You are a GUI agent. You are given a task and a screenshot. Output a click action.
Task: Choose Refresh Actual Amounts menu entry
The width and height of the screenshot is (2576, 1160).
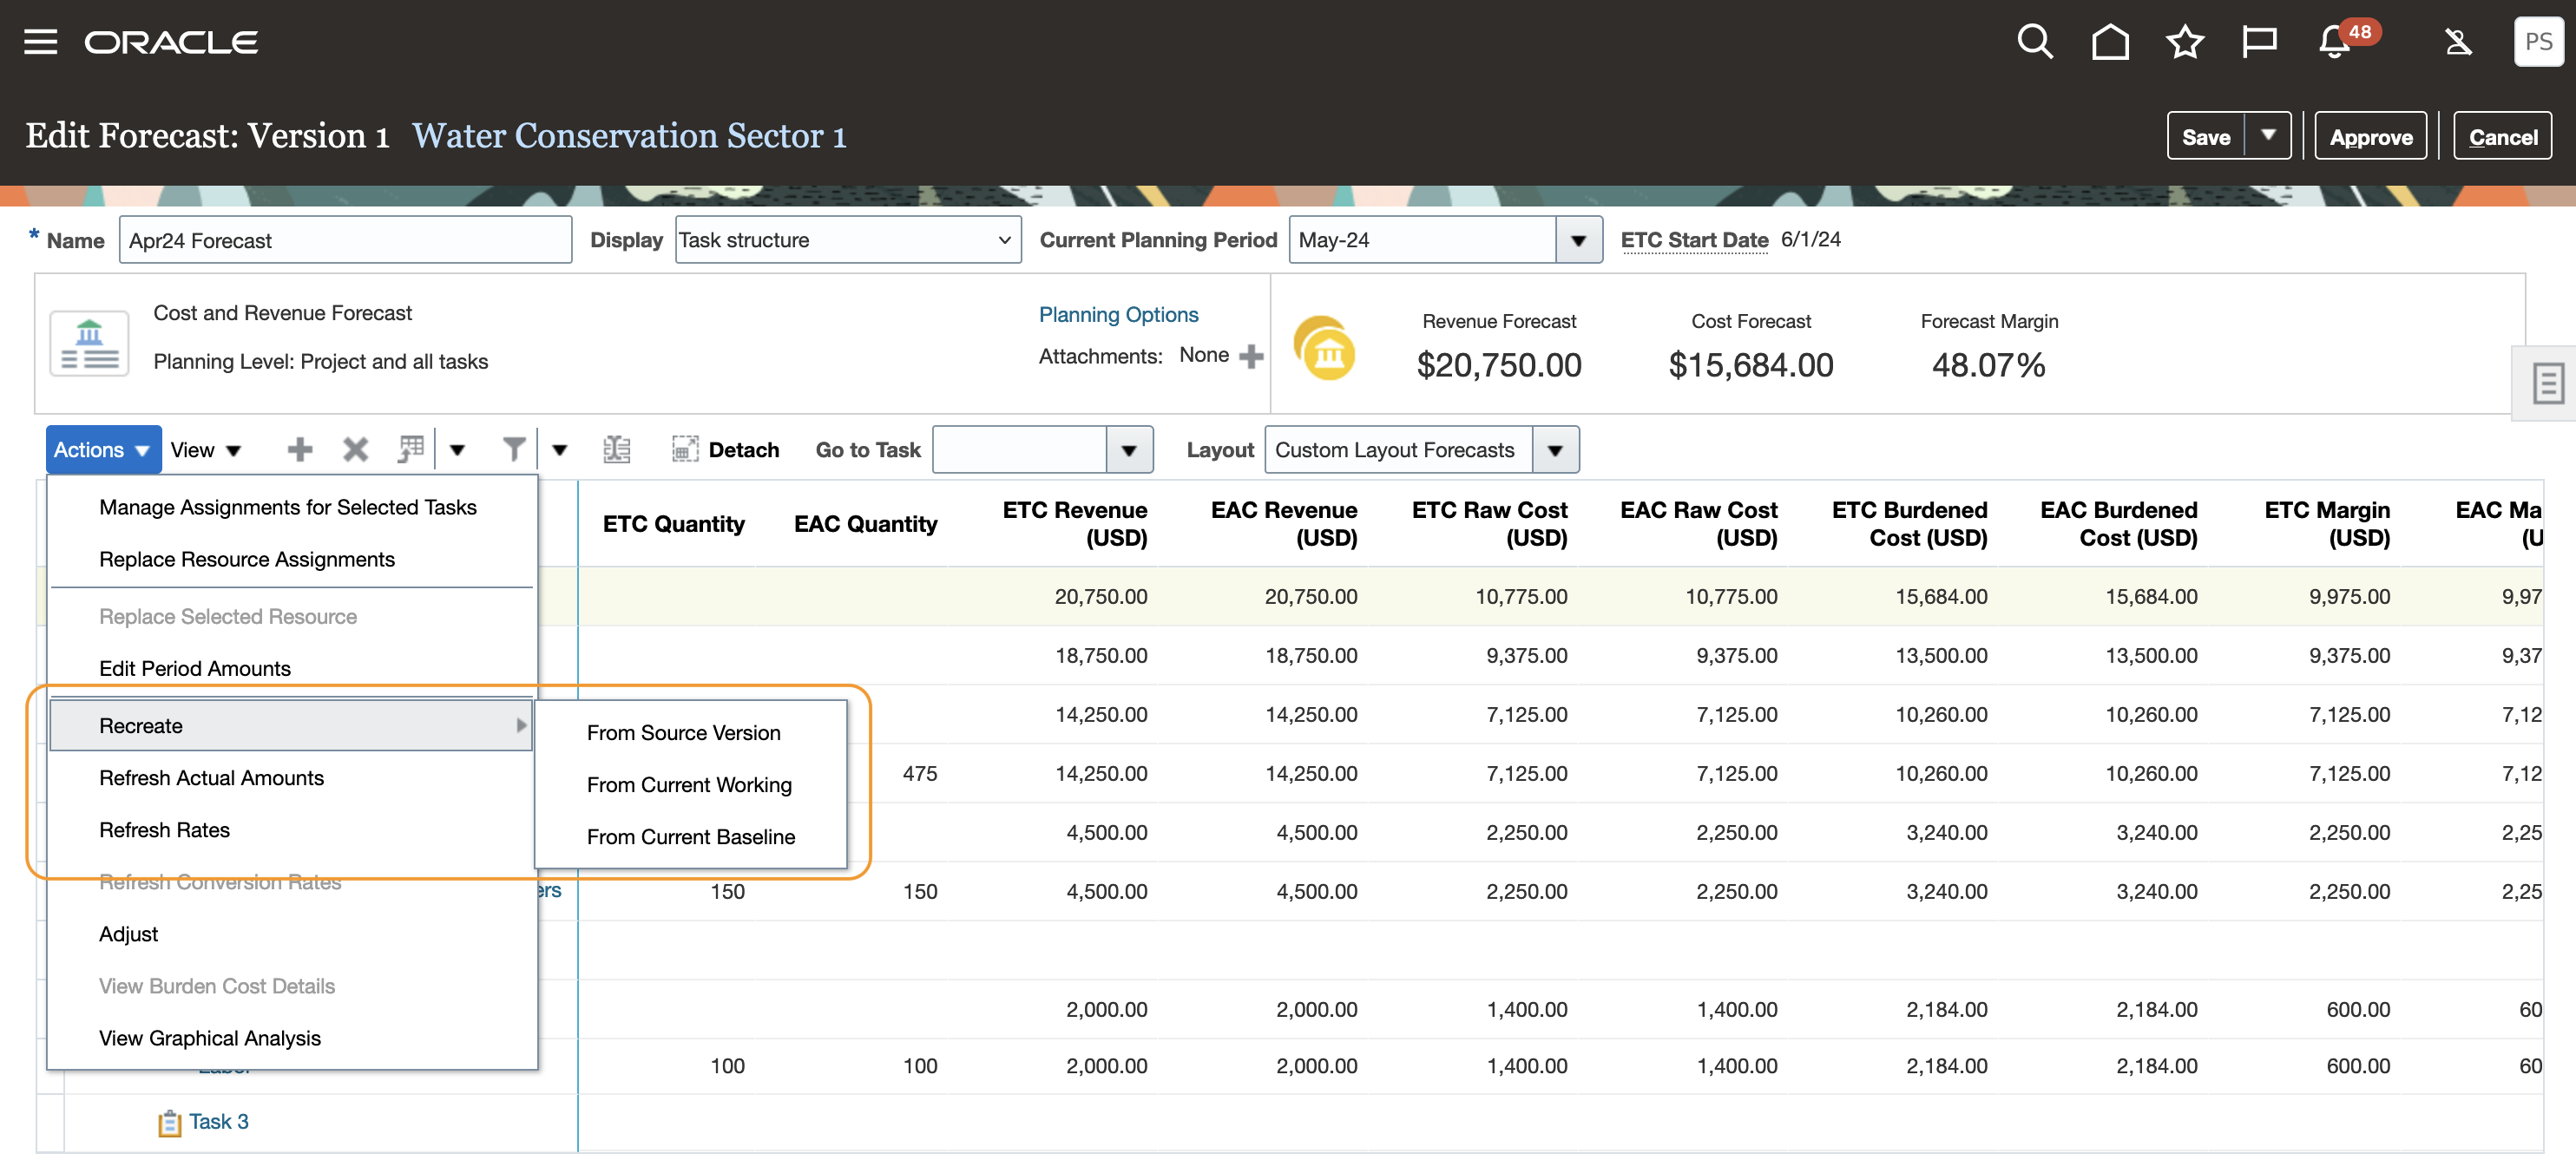tap(211, 778)
